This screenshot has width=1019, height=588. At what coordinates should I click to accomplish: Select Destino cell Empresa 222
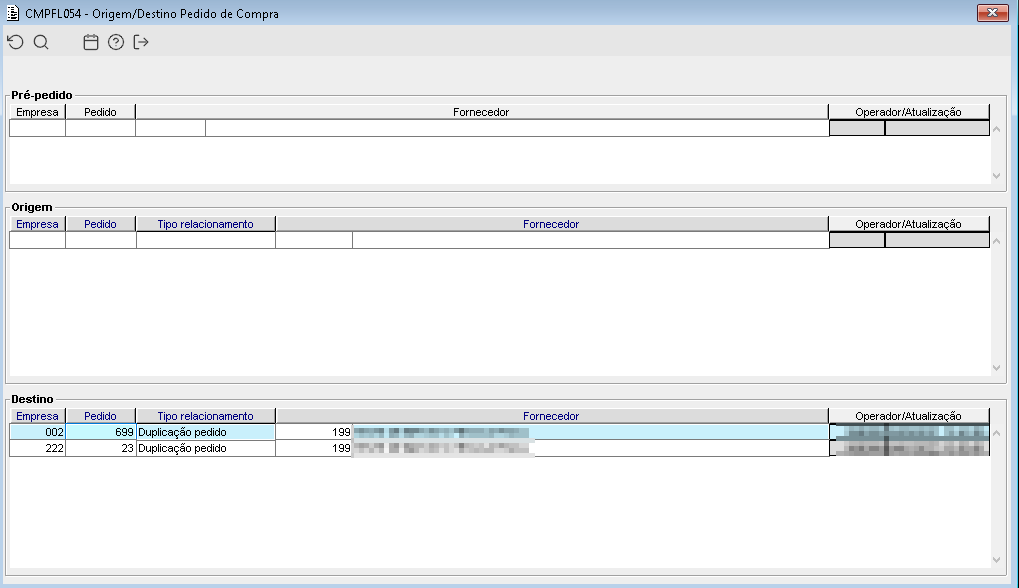37,448
